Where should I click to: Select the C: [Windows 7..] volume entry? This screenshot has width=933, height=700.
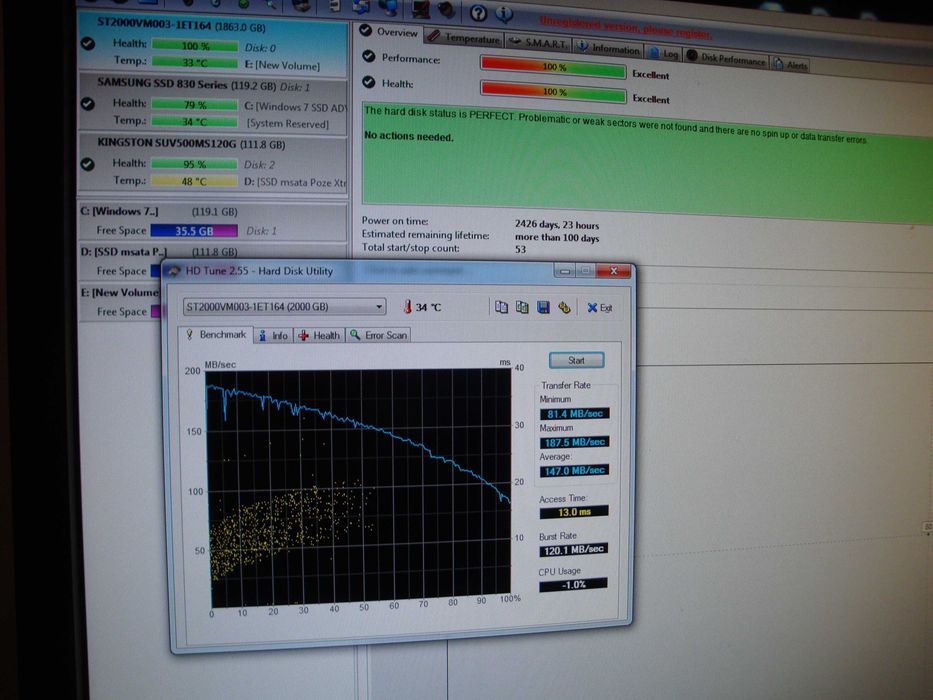(212, 221)
